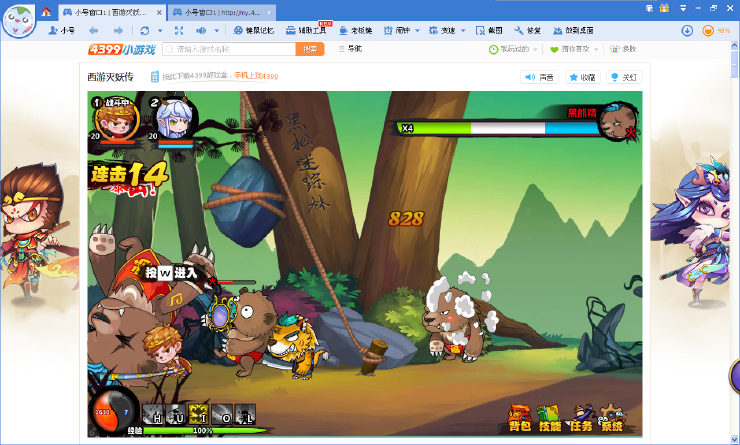Go forward with the right arrow button
The image size is (740, 445).
[118, 30]
